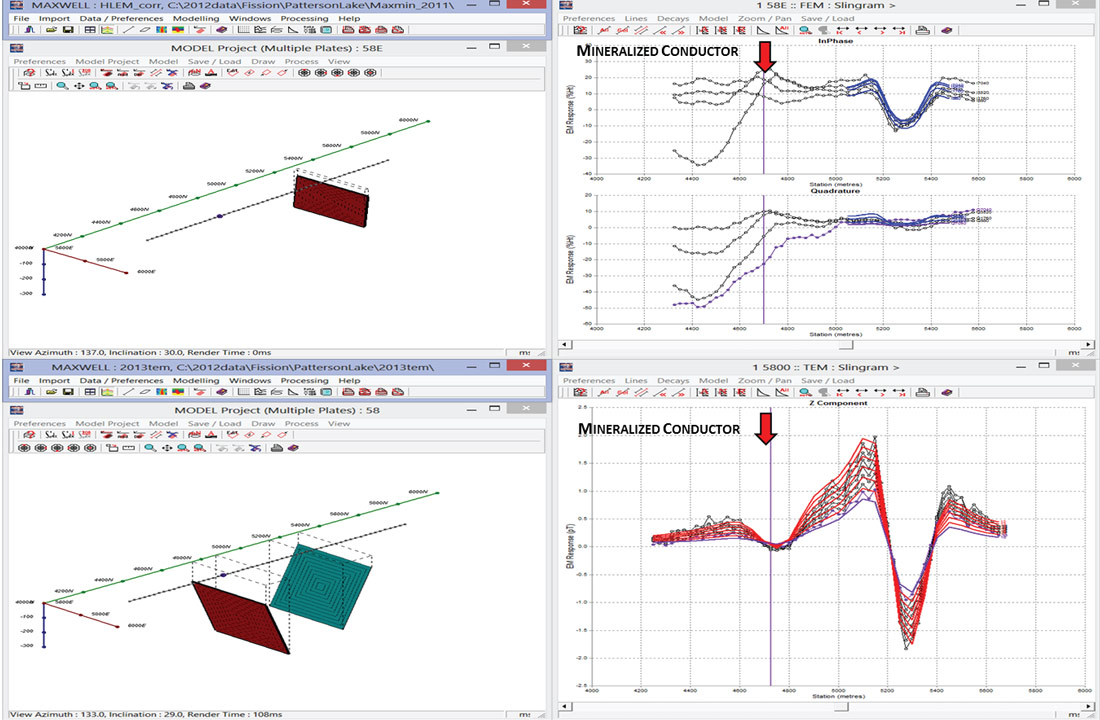Click right arrow of FEM Slingram horizontal scrollbar

tap(1088, 345)
